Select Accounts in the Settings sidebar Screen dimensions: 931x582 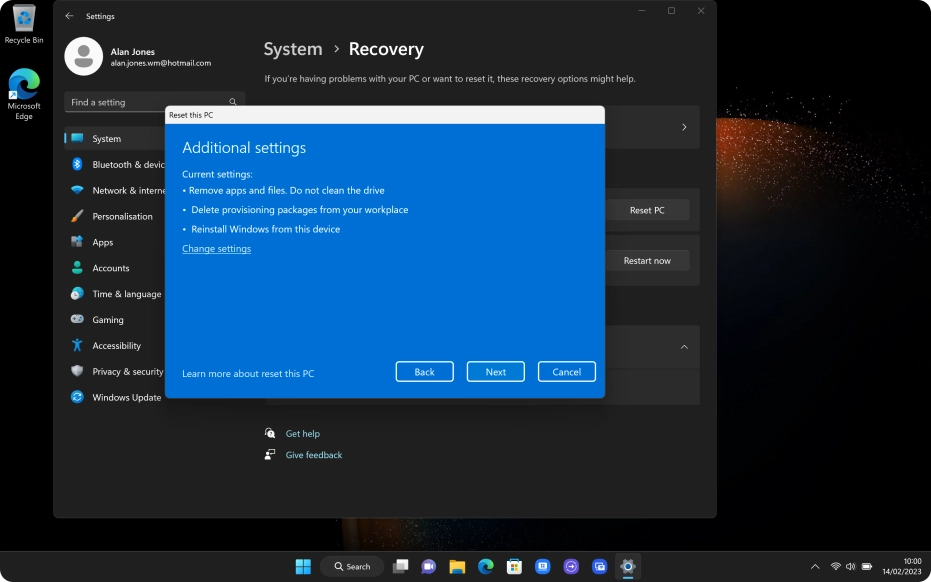coord(113,268)
